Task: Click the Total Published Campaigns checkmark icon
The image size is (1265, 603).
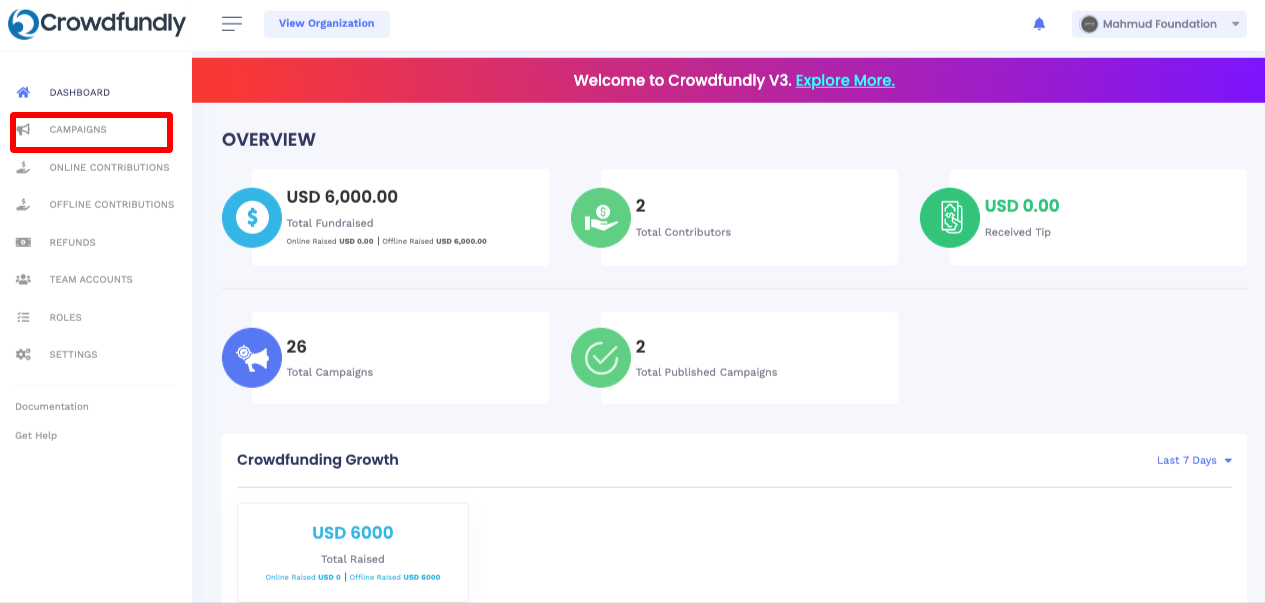Action: [x=601, y=358]
